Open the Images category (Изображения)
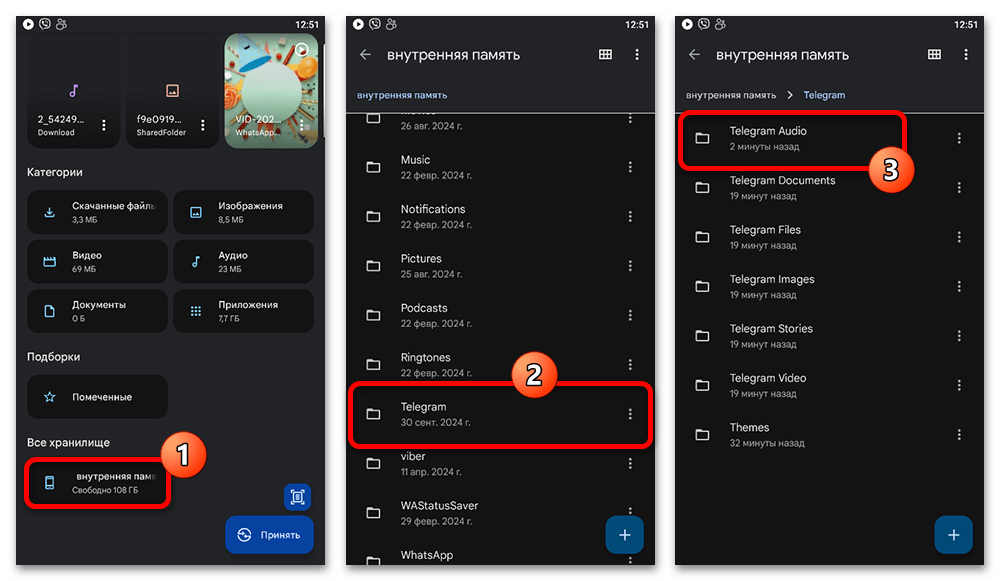This screenshot has height=581, width=1000. pos(243,212)
